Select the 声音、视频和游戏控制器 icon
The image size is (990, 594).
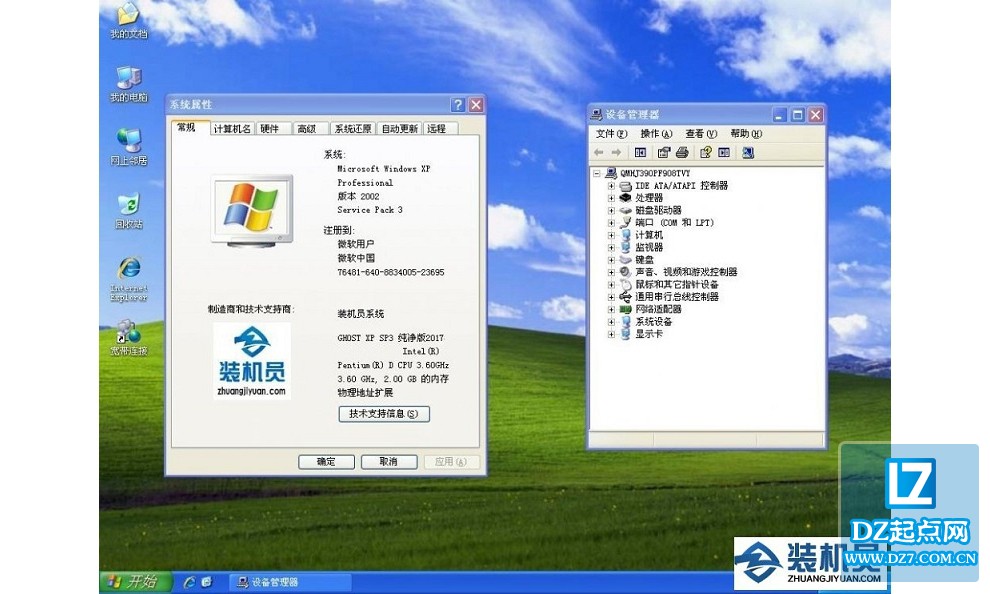click(626, 272)
